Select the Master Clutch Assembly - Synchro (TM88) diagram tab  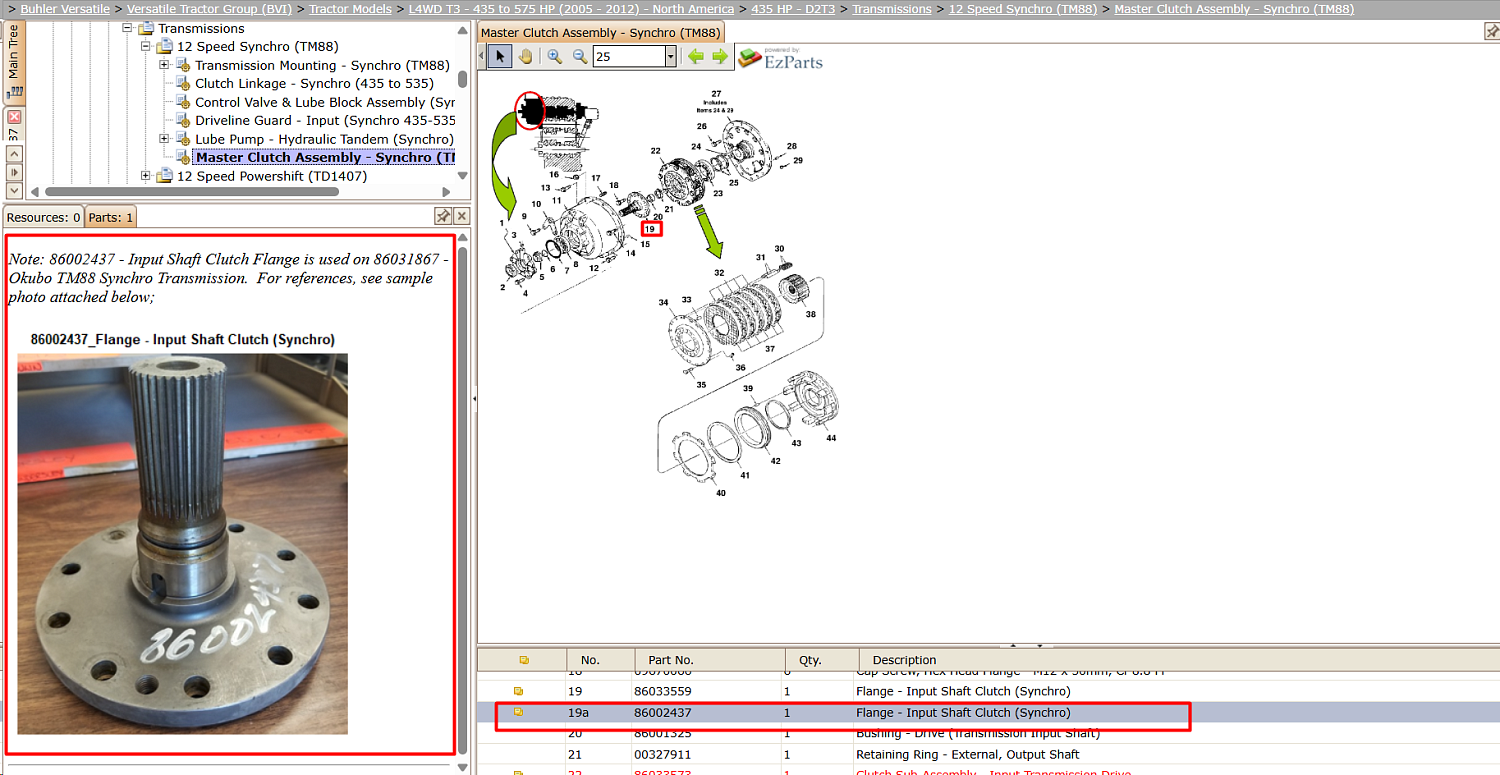pyautogui.click(x=600, y=32)
